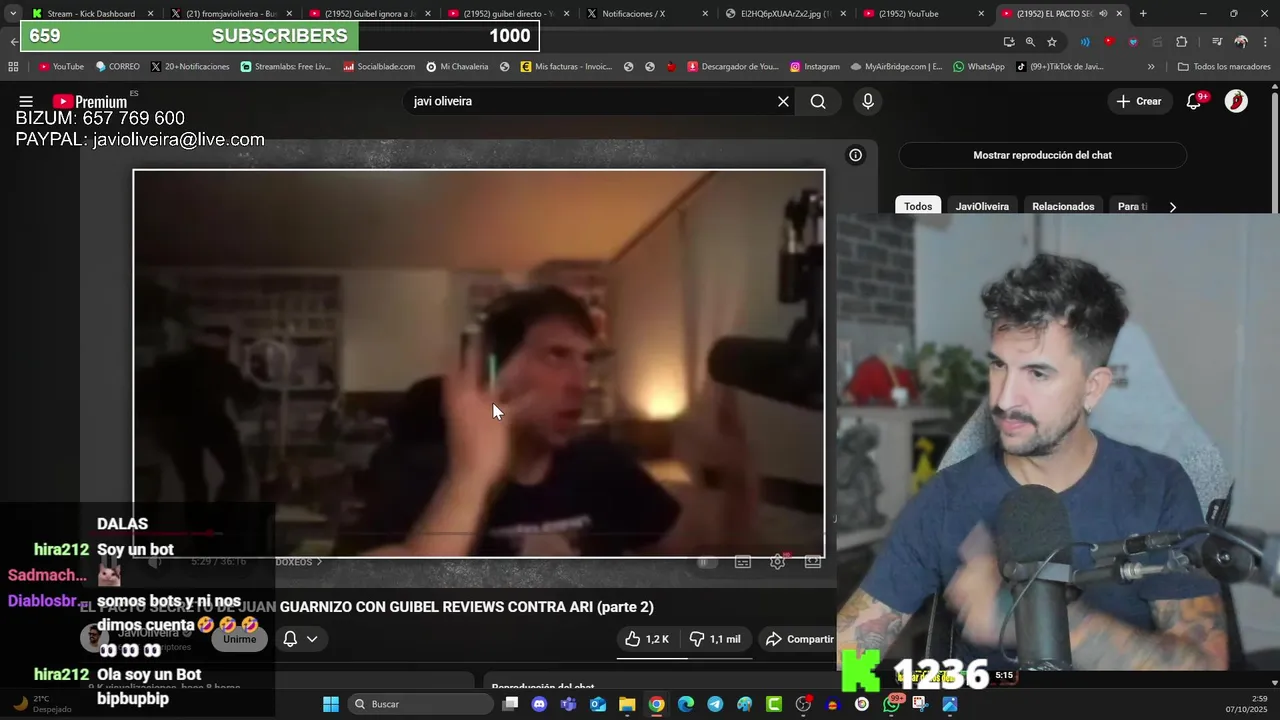Dislike the video with 1,1 mil
The image size is (1280, 720).
pyautogui.click(x=715, y=639)
